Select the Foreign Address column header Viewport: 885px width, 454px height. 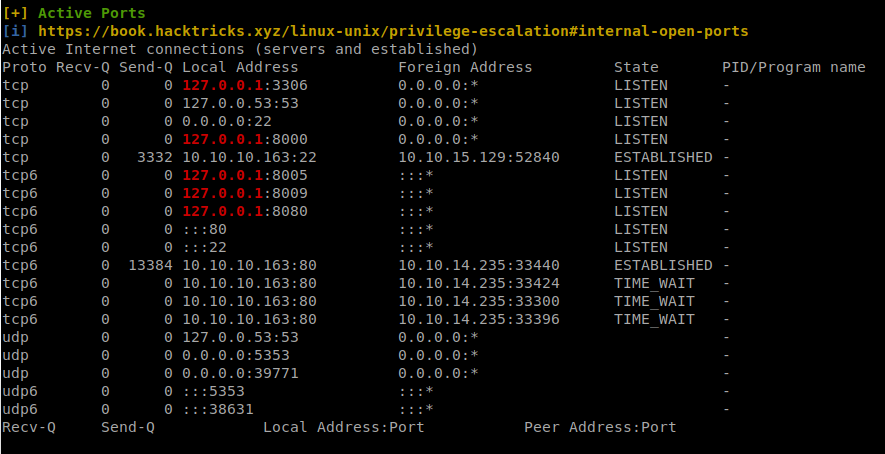point(465,67)
